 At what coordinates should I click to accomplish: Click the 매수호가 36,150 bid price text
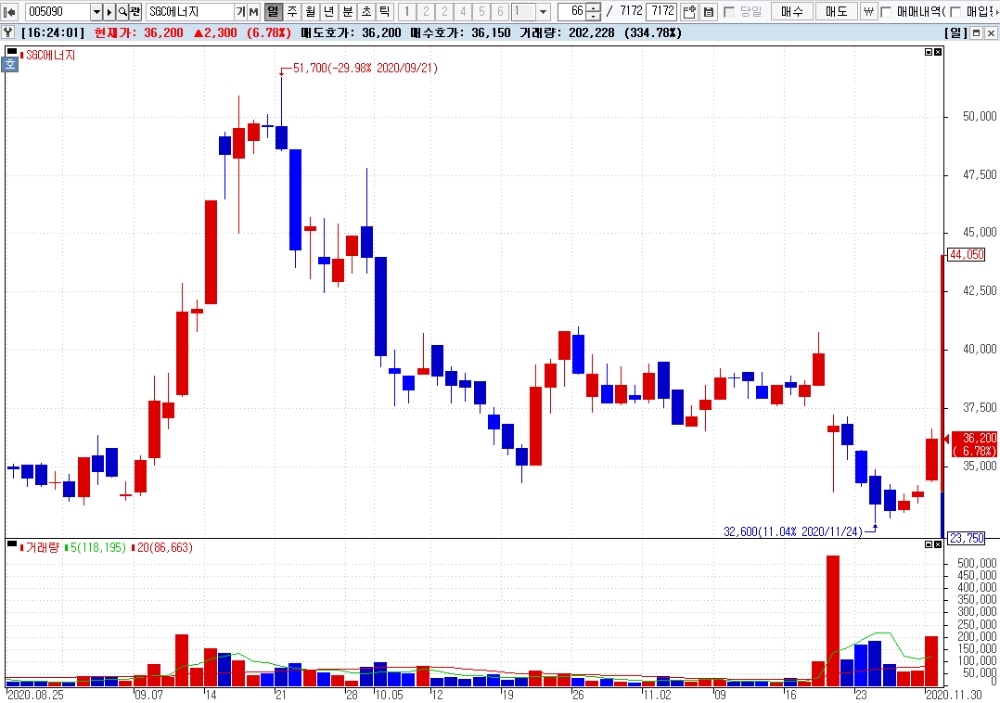tap(460, 33)
